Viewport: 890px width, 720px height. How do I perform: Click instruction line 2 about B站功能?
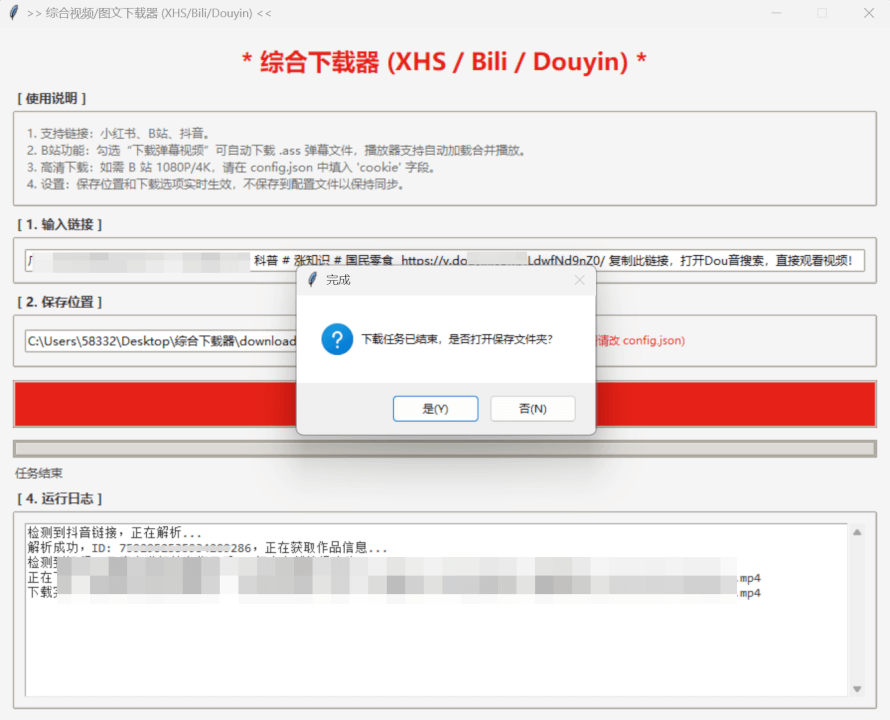click(276, 150)
